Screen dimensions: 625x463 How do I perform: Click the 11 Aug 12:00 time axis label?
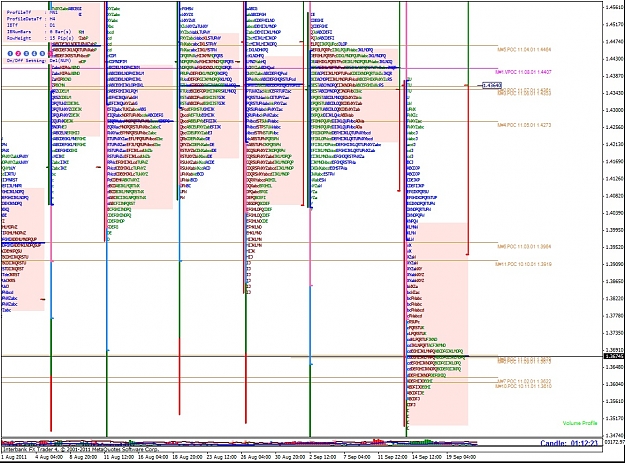(x=118, y=457)
